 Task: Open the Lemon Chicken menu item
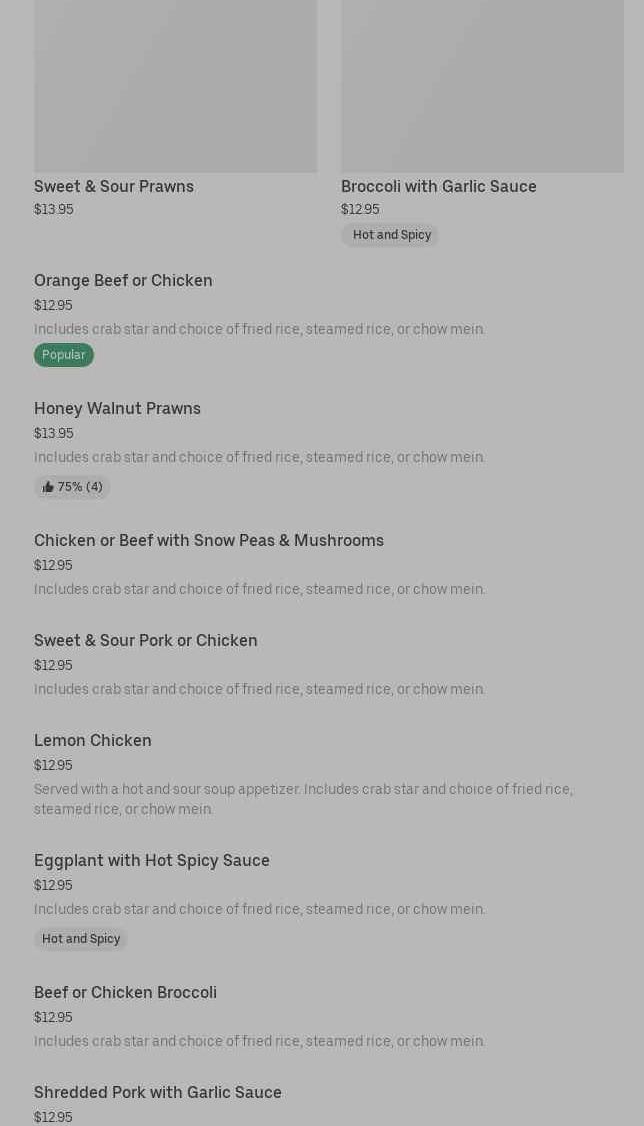point(93,740)
